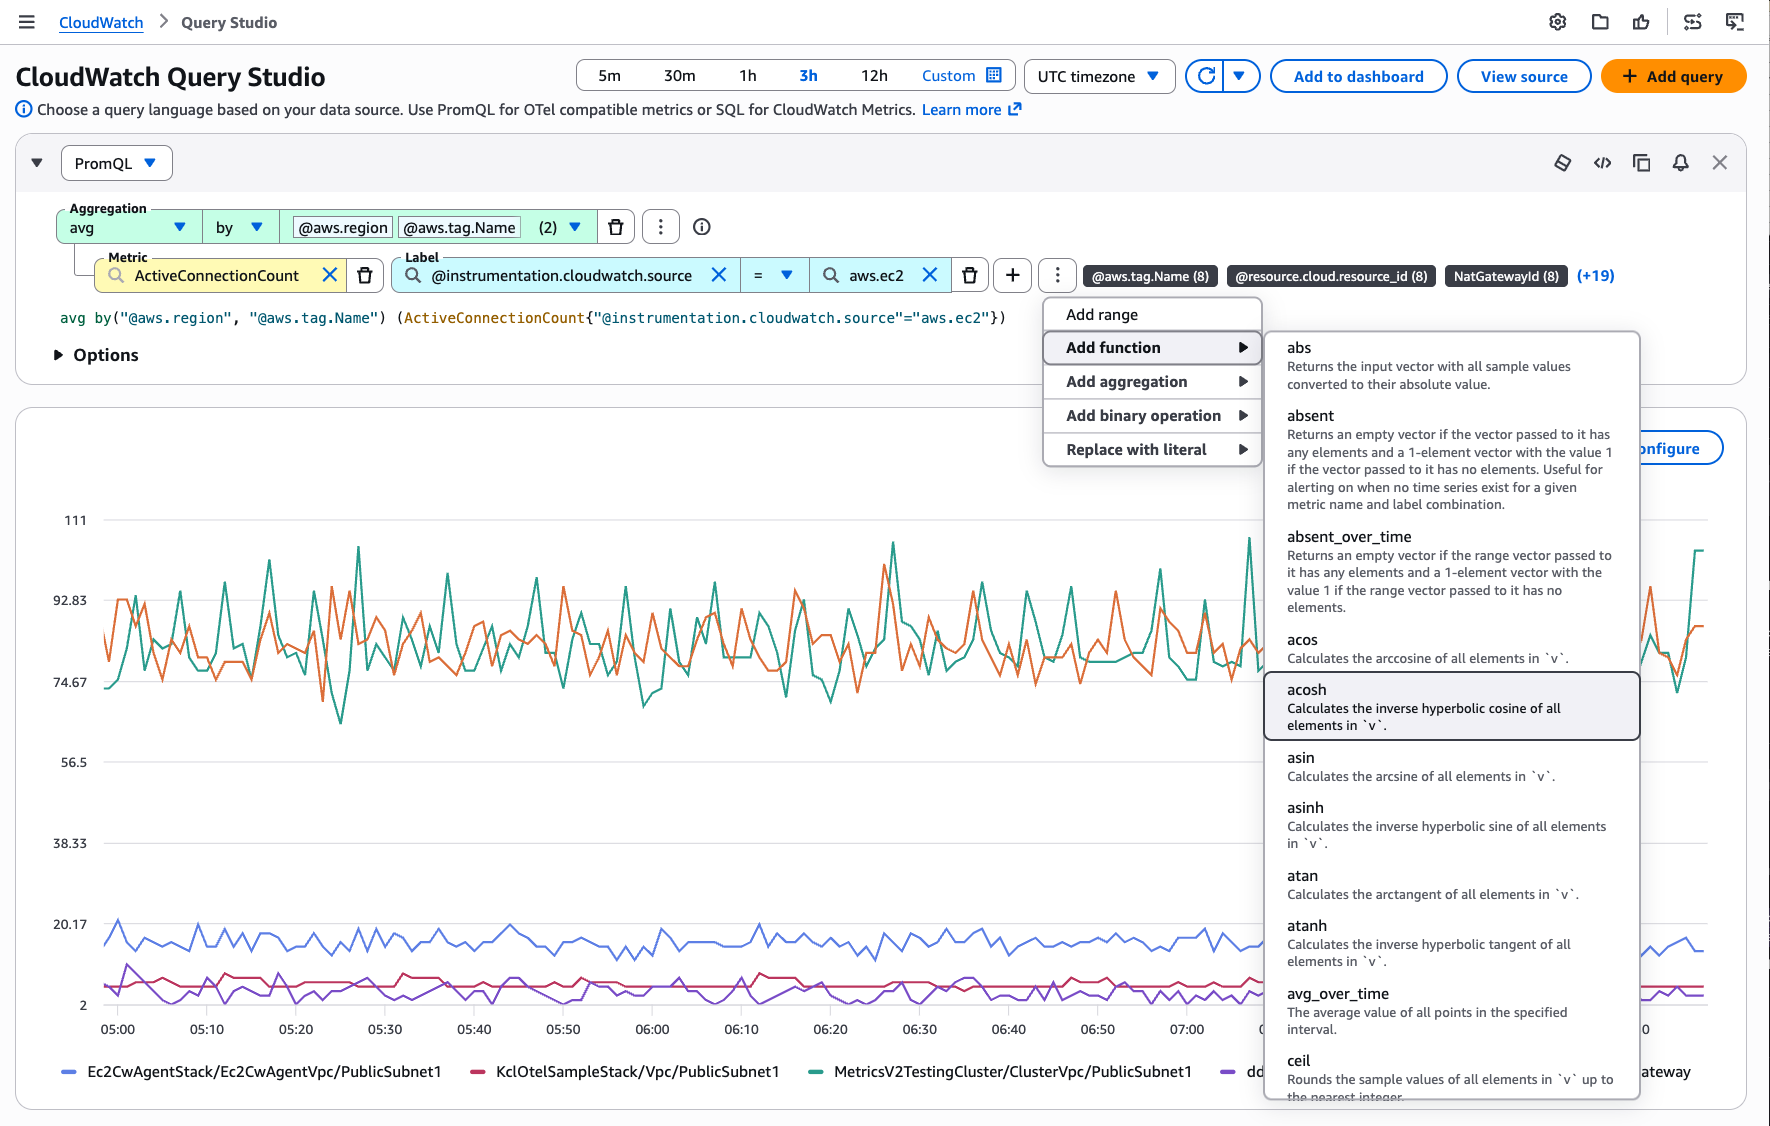Viewport: 1770px width, 1126px height.
Task: Select the 12h time range
Action: 874,76
